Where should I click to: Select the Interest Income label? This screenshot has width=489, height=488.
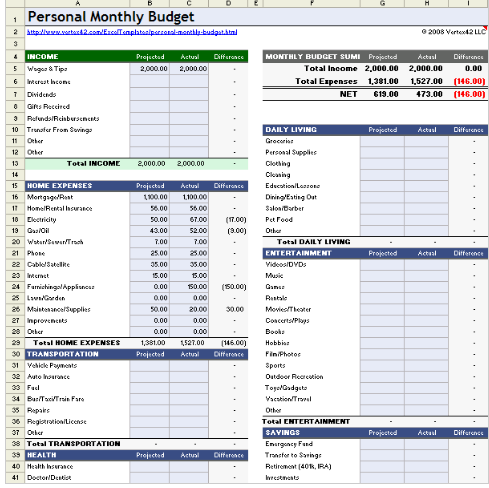49,82
